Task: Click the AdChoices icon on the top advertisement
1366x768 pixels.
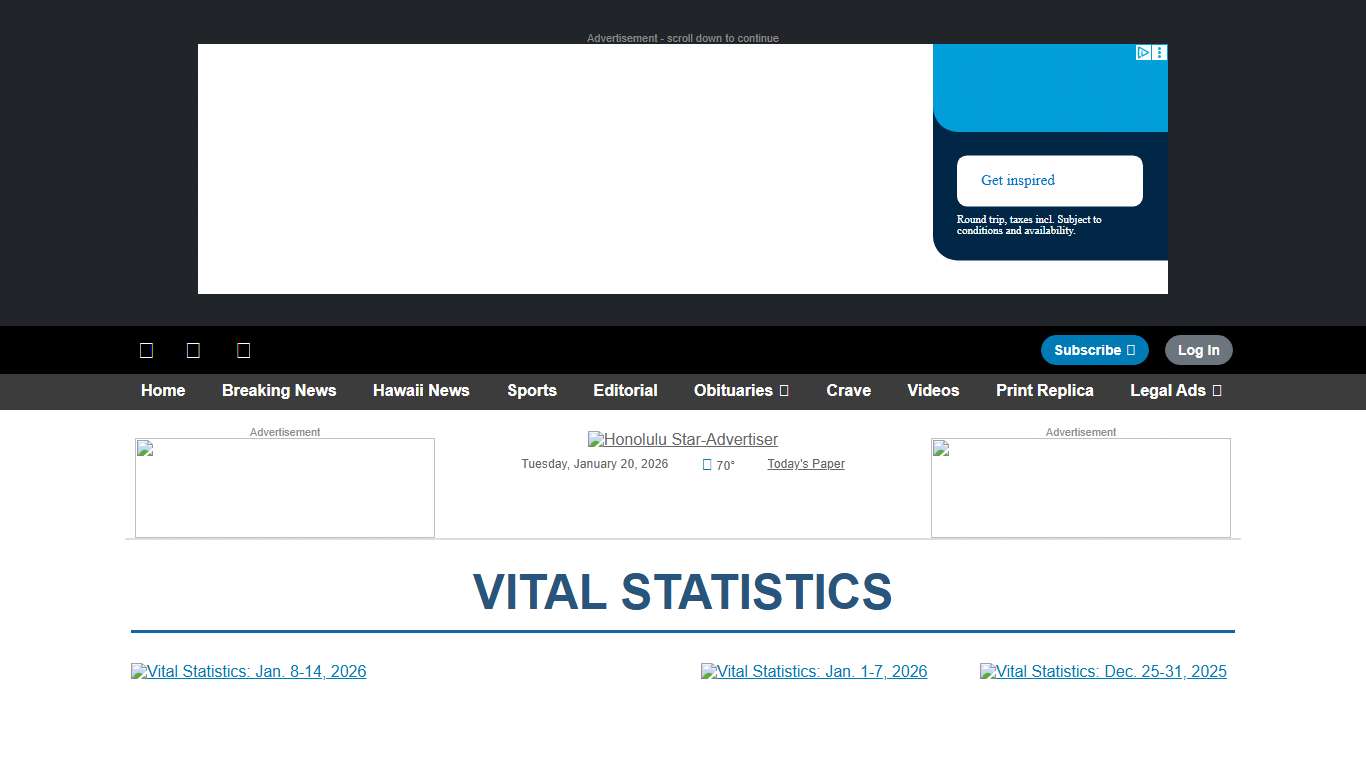Action: pyautogui.click(x=1143, y=52)
